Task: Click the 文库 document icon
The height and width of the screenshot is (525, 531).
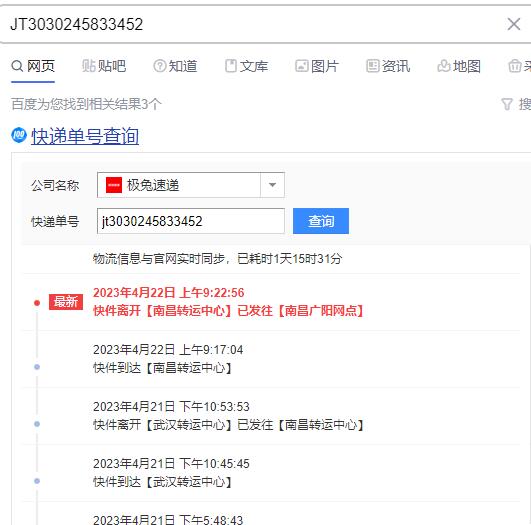Action: [x=231, y=66]
